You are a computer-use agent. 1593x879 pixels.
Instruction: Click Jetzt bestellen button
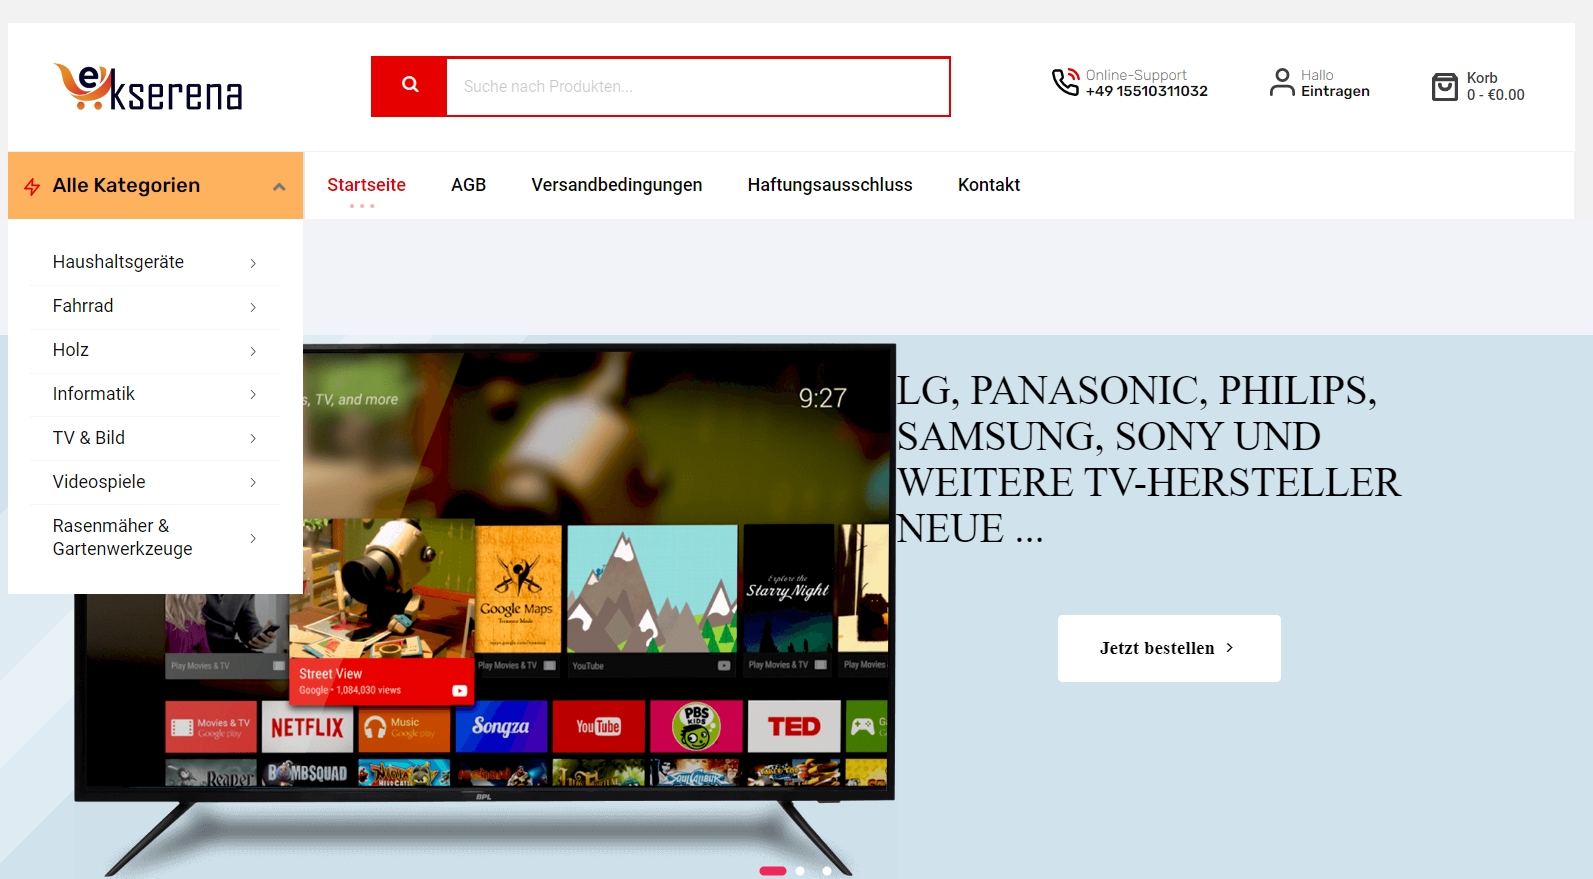tap(1169, 648)
